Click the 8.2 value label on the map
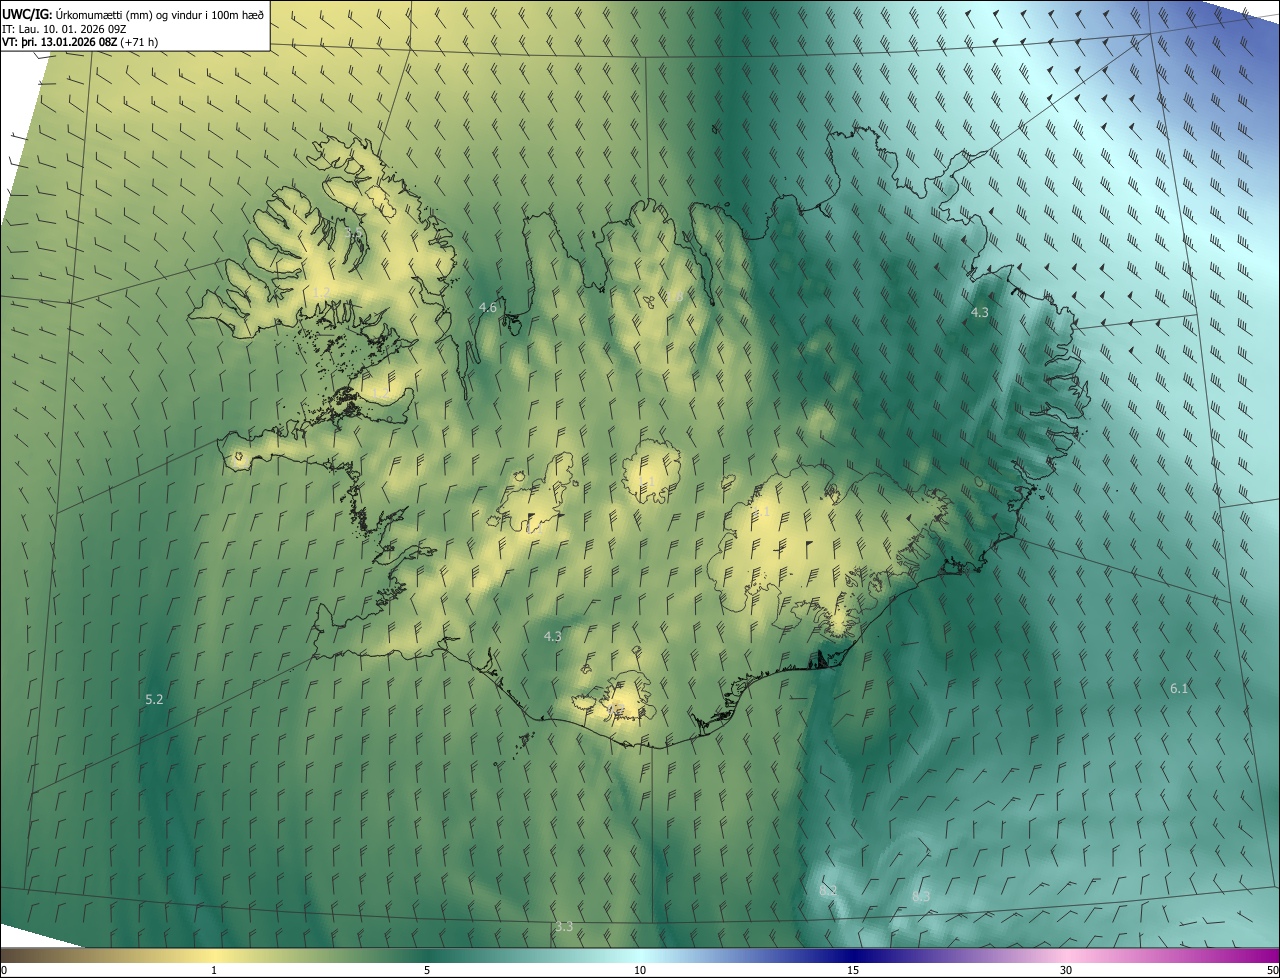 tap(828, 890)
